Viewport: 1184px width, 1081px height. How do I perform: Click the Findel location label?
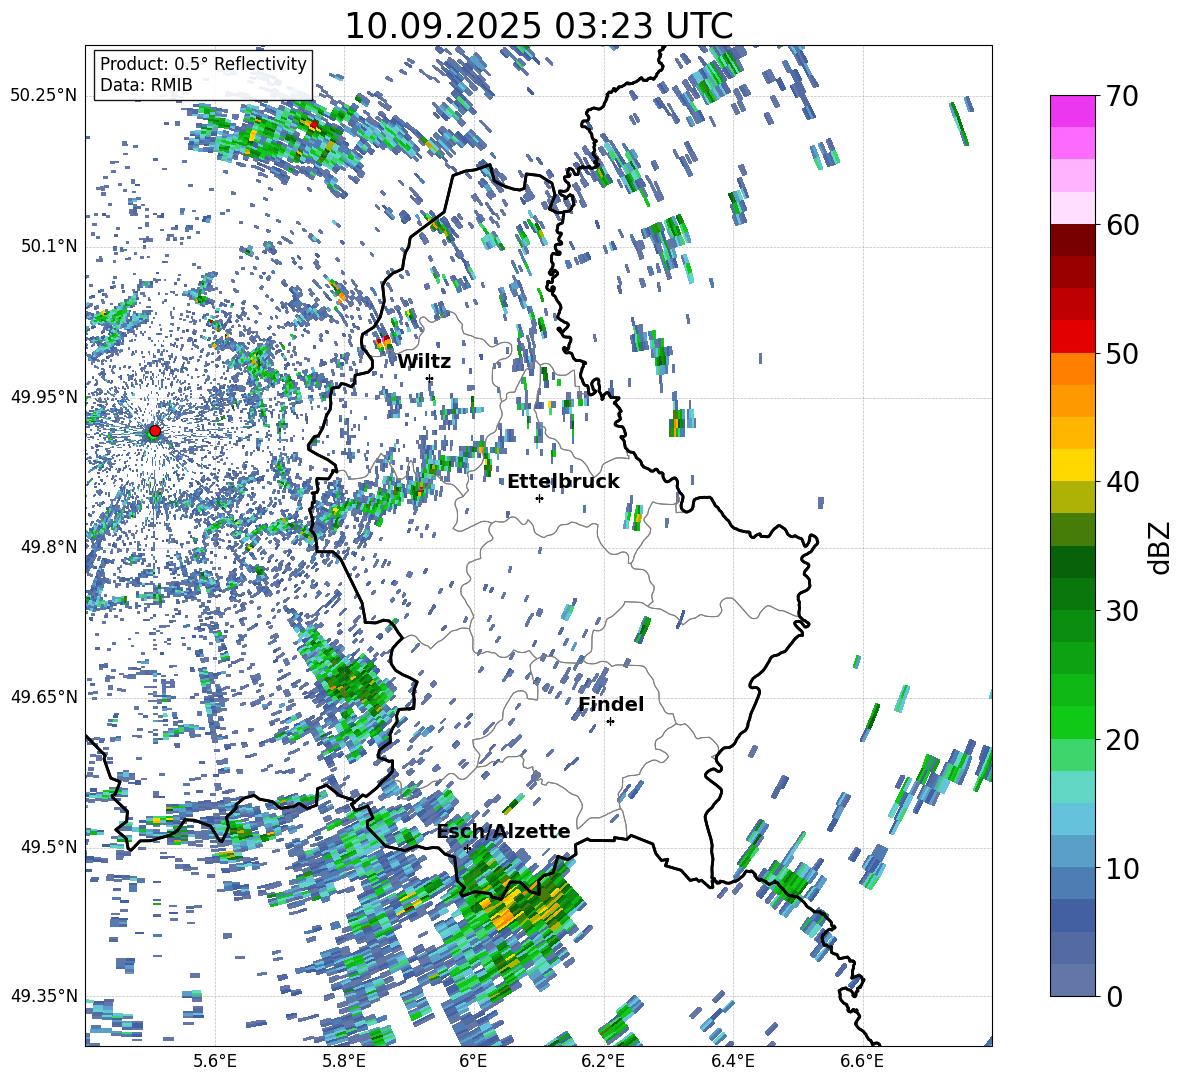[611, 704]
